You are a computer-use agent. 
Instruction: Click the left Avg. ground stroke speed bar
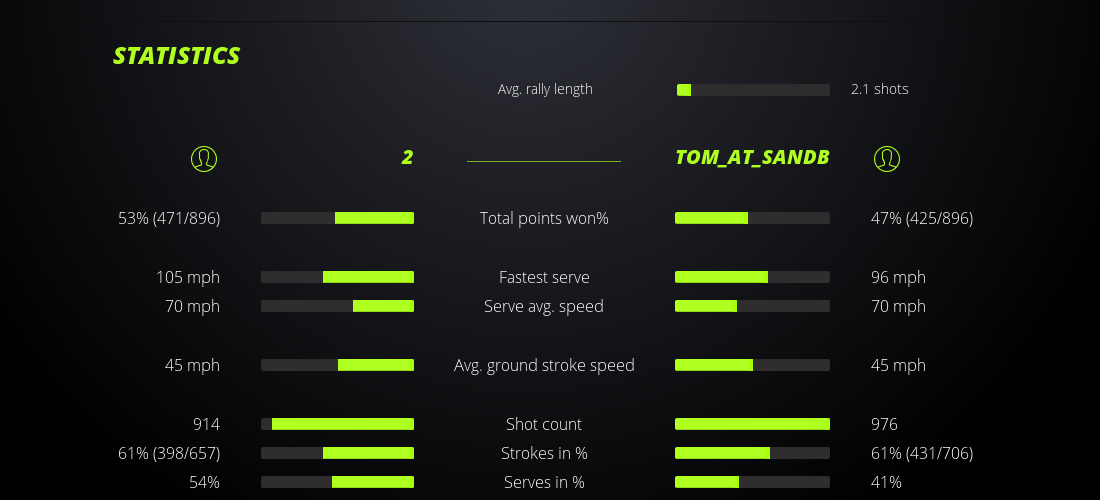(x=337, y=365)
